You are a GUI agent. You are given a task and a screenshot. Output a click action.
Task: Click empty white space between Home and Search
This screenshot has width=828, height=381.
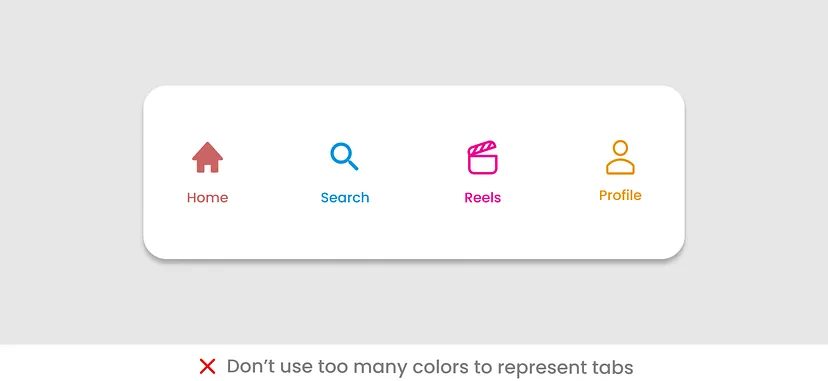click(x=275, y=172)
